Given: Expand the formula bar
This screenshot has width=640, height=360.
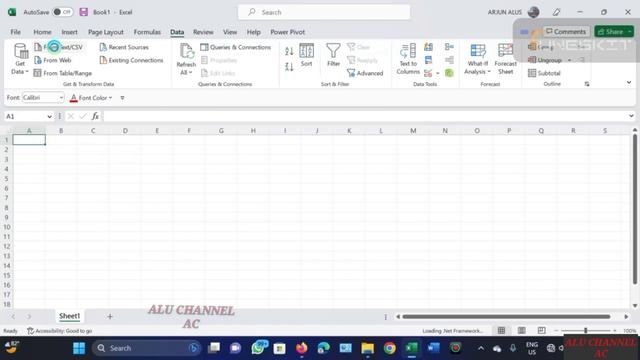Looking at the screenshot, I should point(631,116).
